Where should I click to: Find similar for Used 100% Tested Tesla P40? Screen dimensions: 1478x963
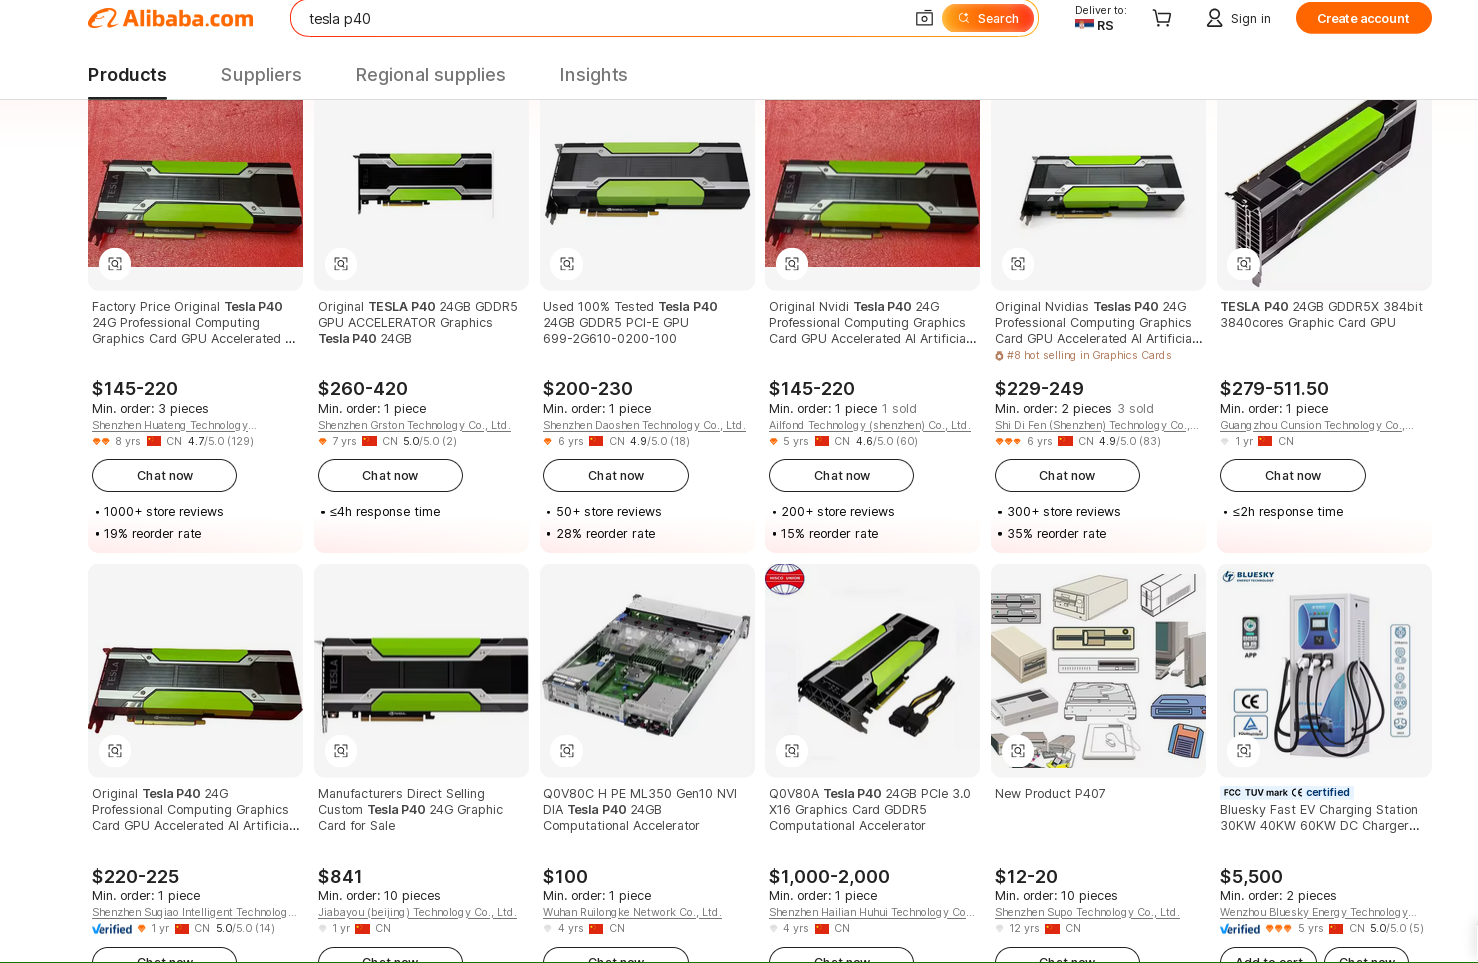[x=567, y=263]
